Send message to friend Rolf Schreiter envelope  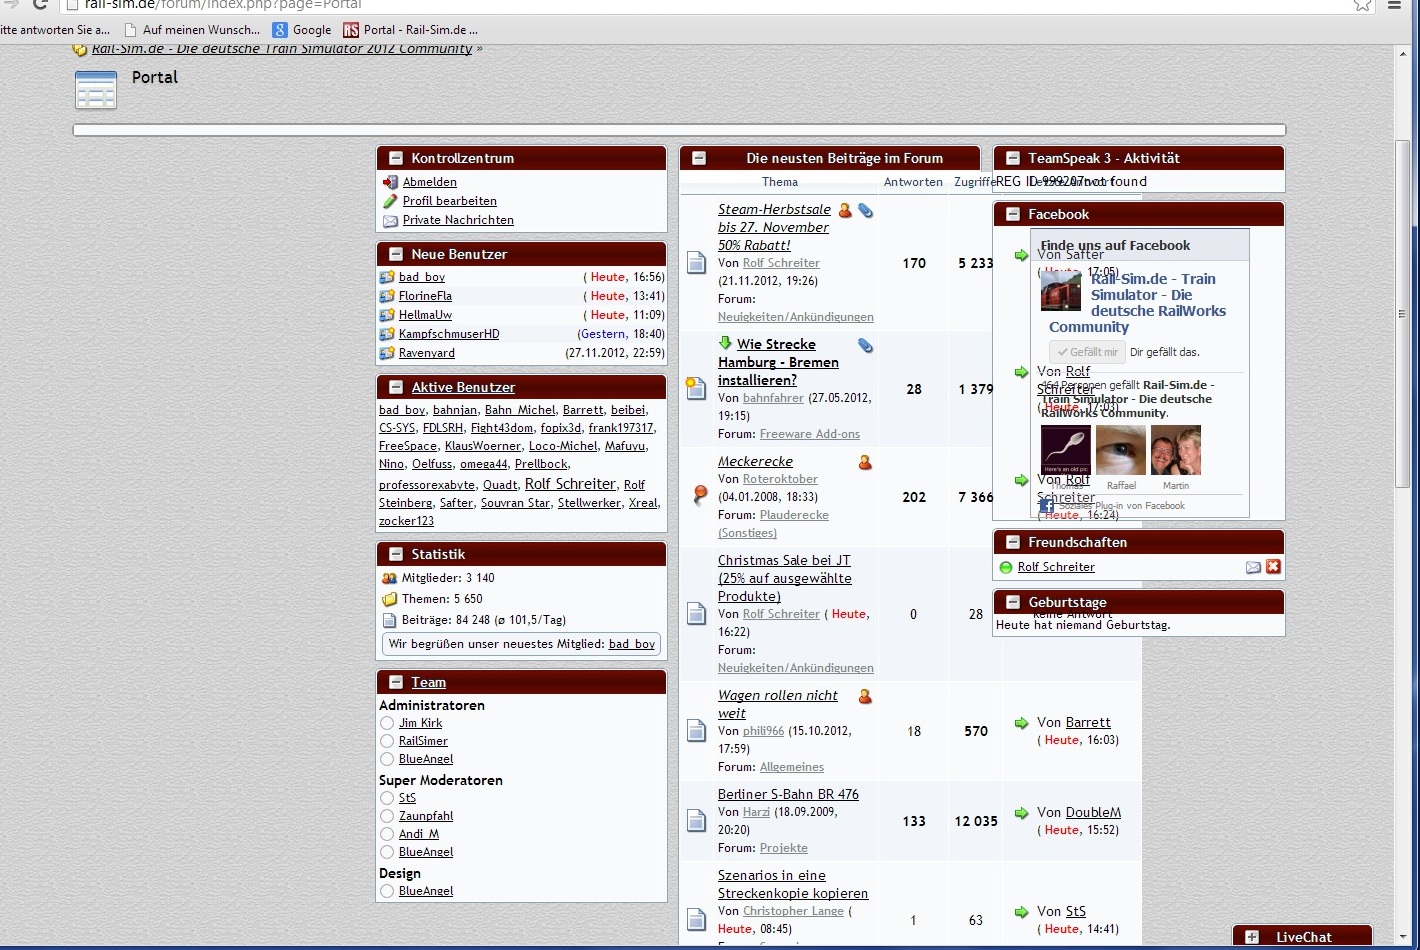click(x=1253, y=567)
